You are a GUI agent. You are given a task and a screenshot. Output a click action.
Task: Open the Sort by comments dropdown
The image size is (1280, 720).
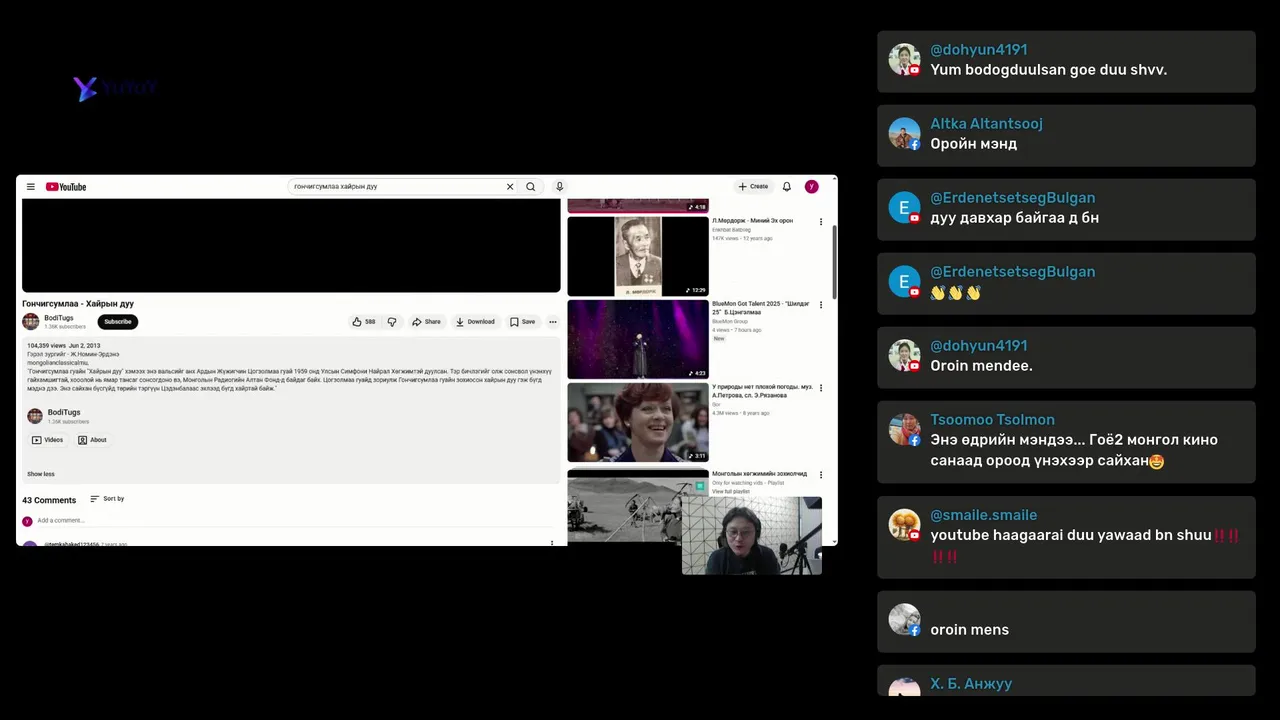click(107, 499)
